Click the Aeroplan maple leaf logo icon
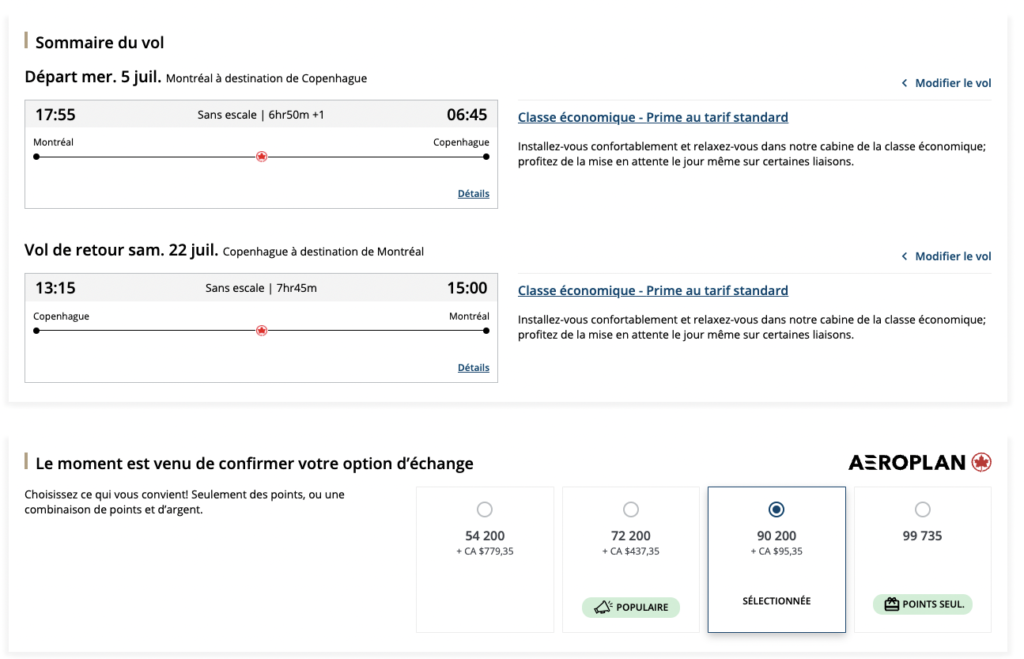The image size is (1024, 659). 981,462
